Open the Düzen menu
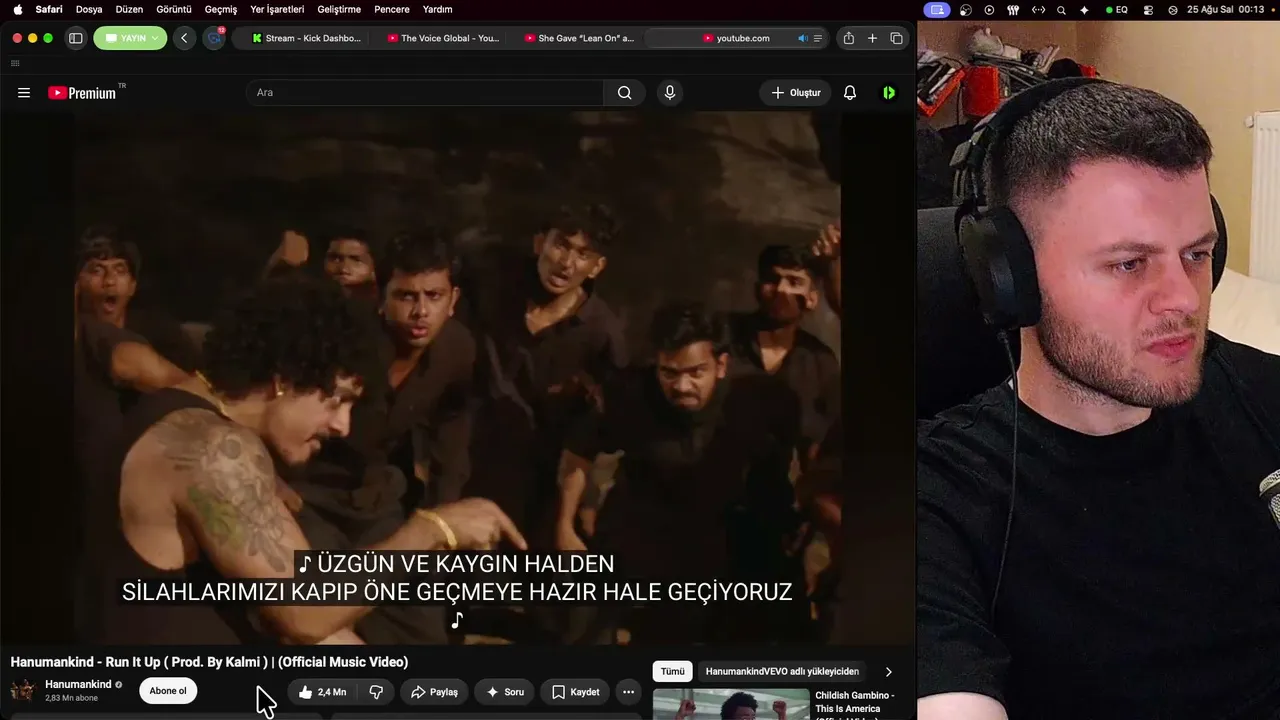 click(x=129, y=9)
